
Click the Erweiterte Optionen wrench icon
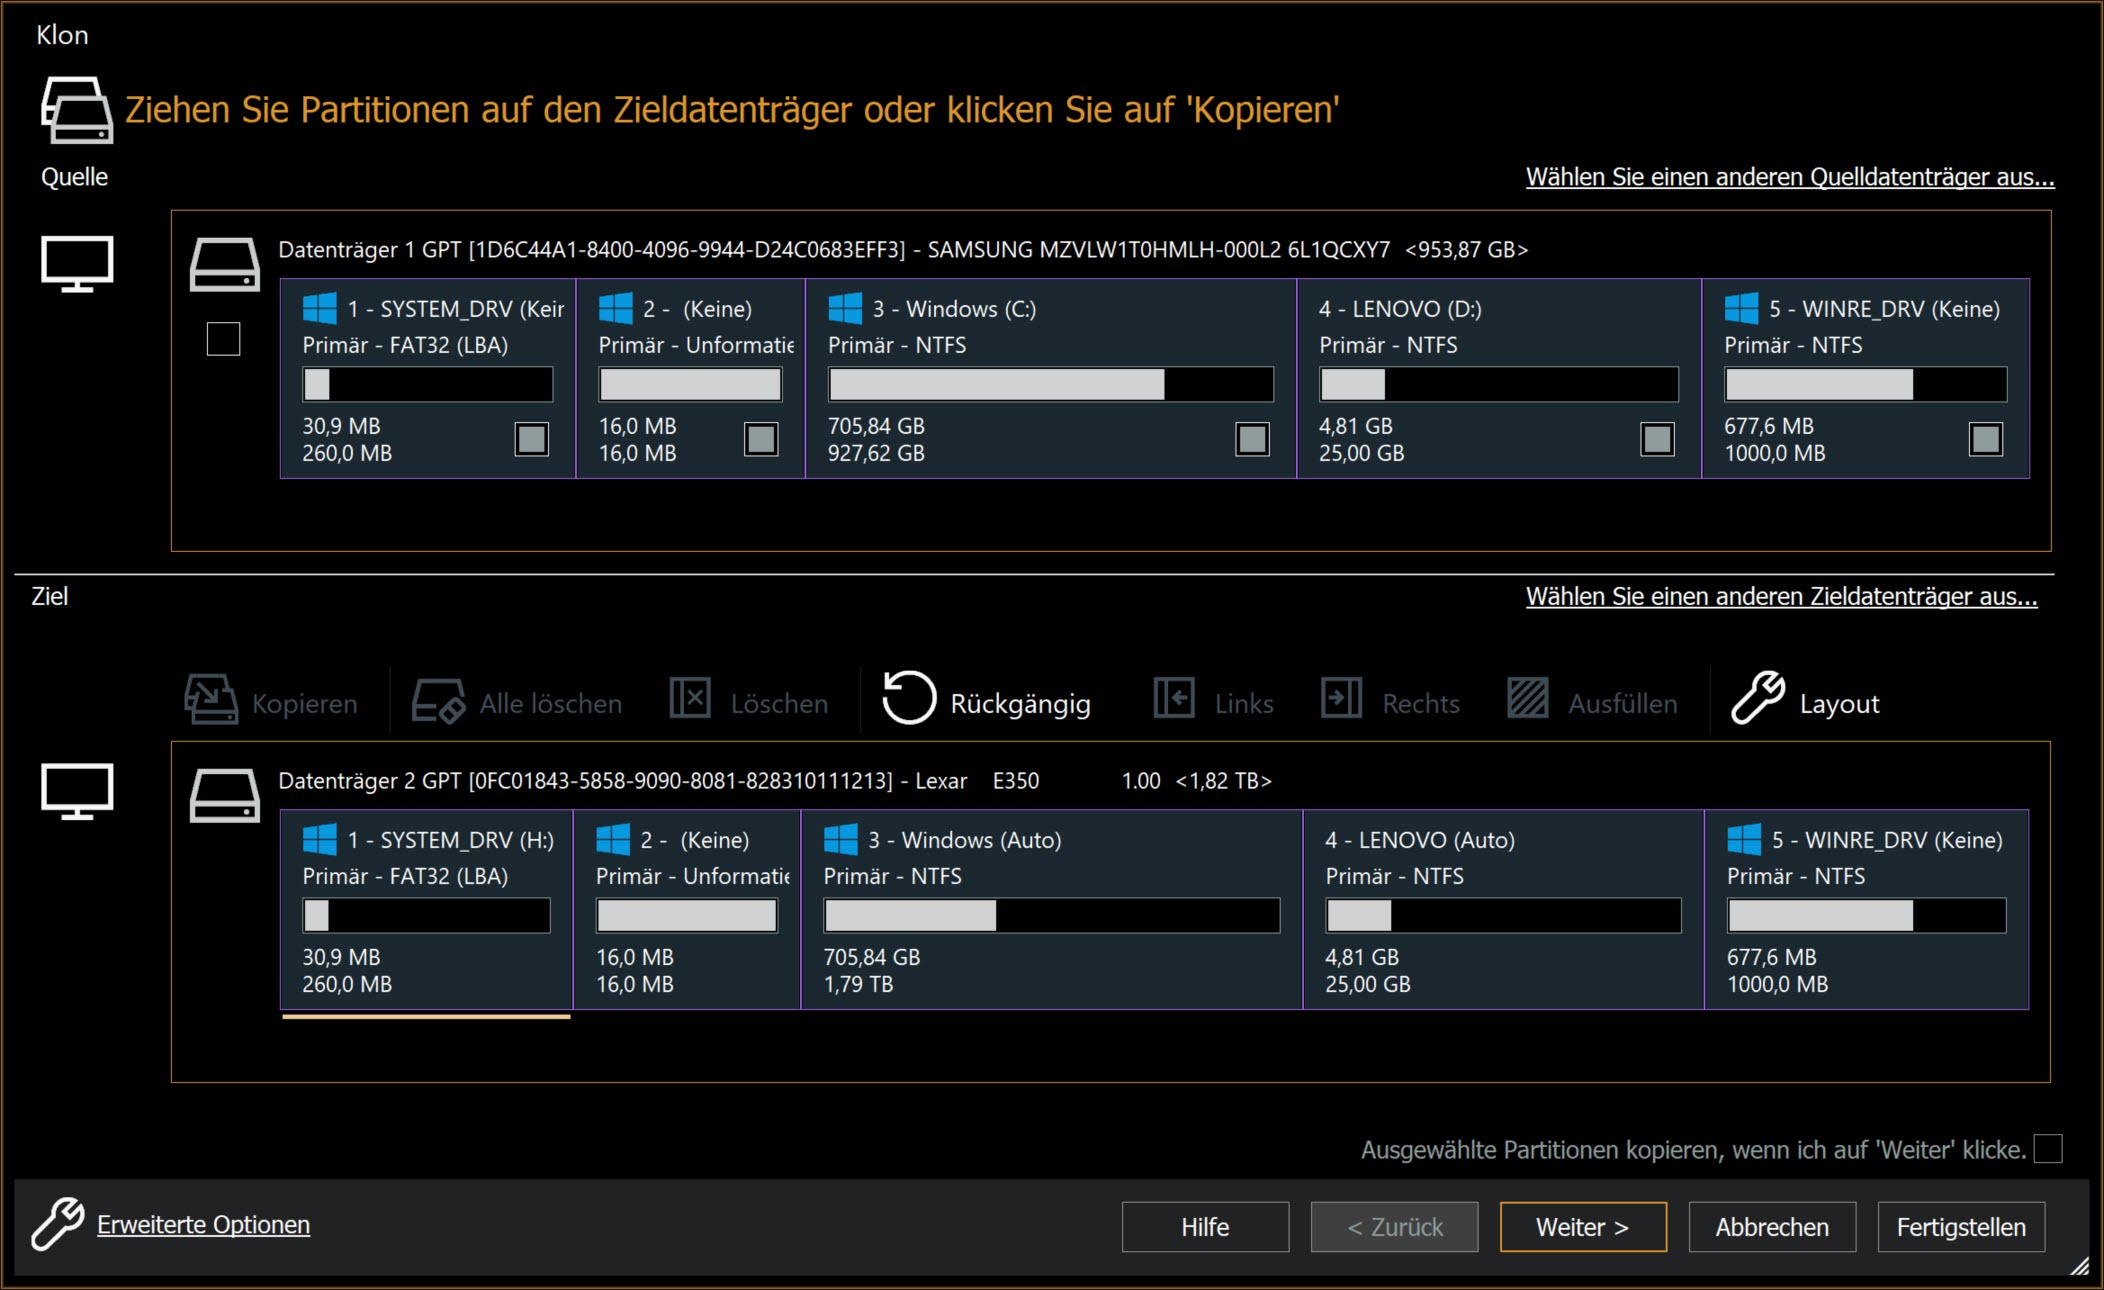pyautogui.click(x=57, y=1224)
